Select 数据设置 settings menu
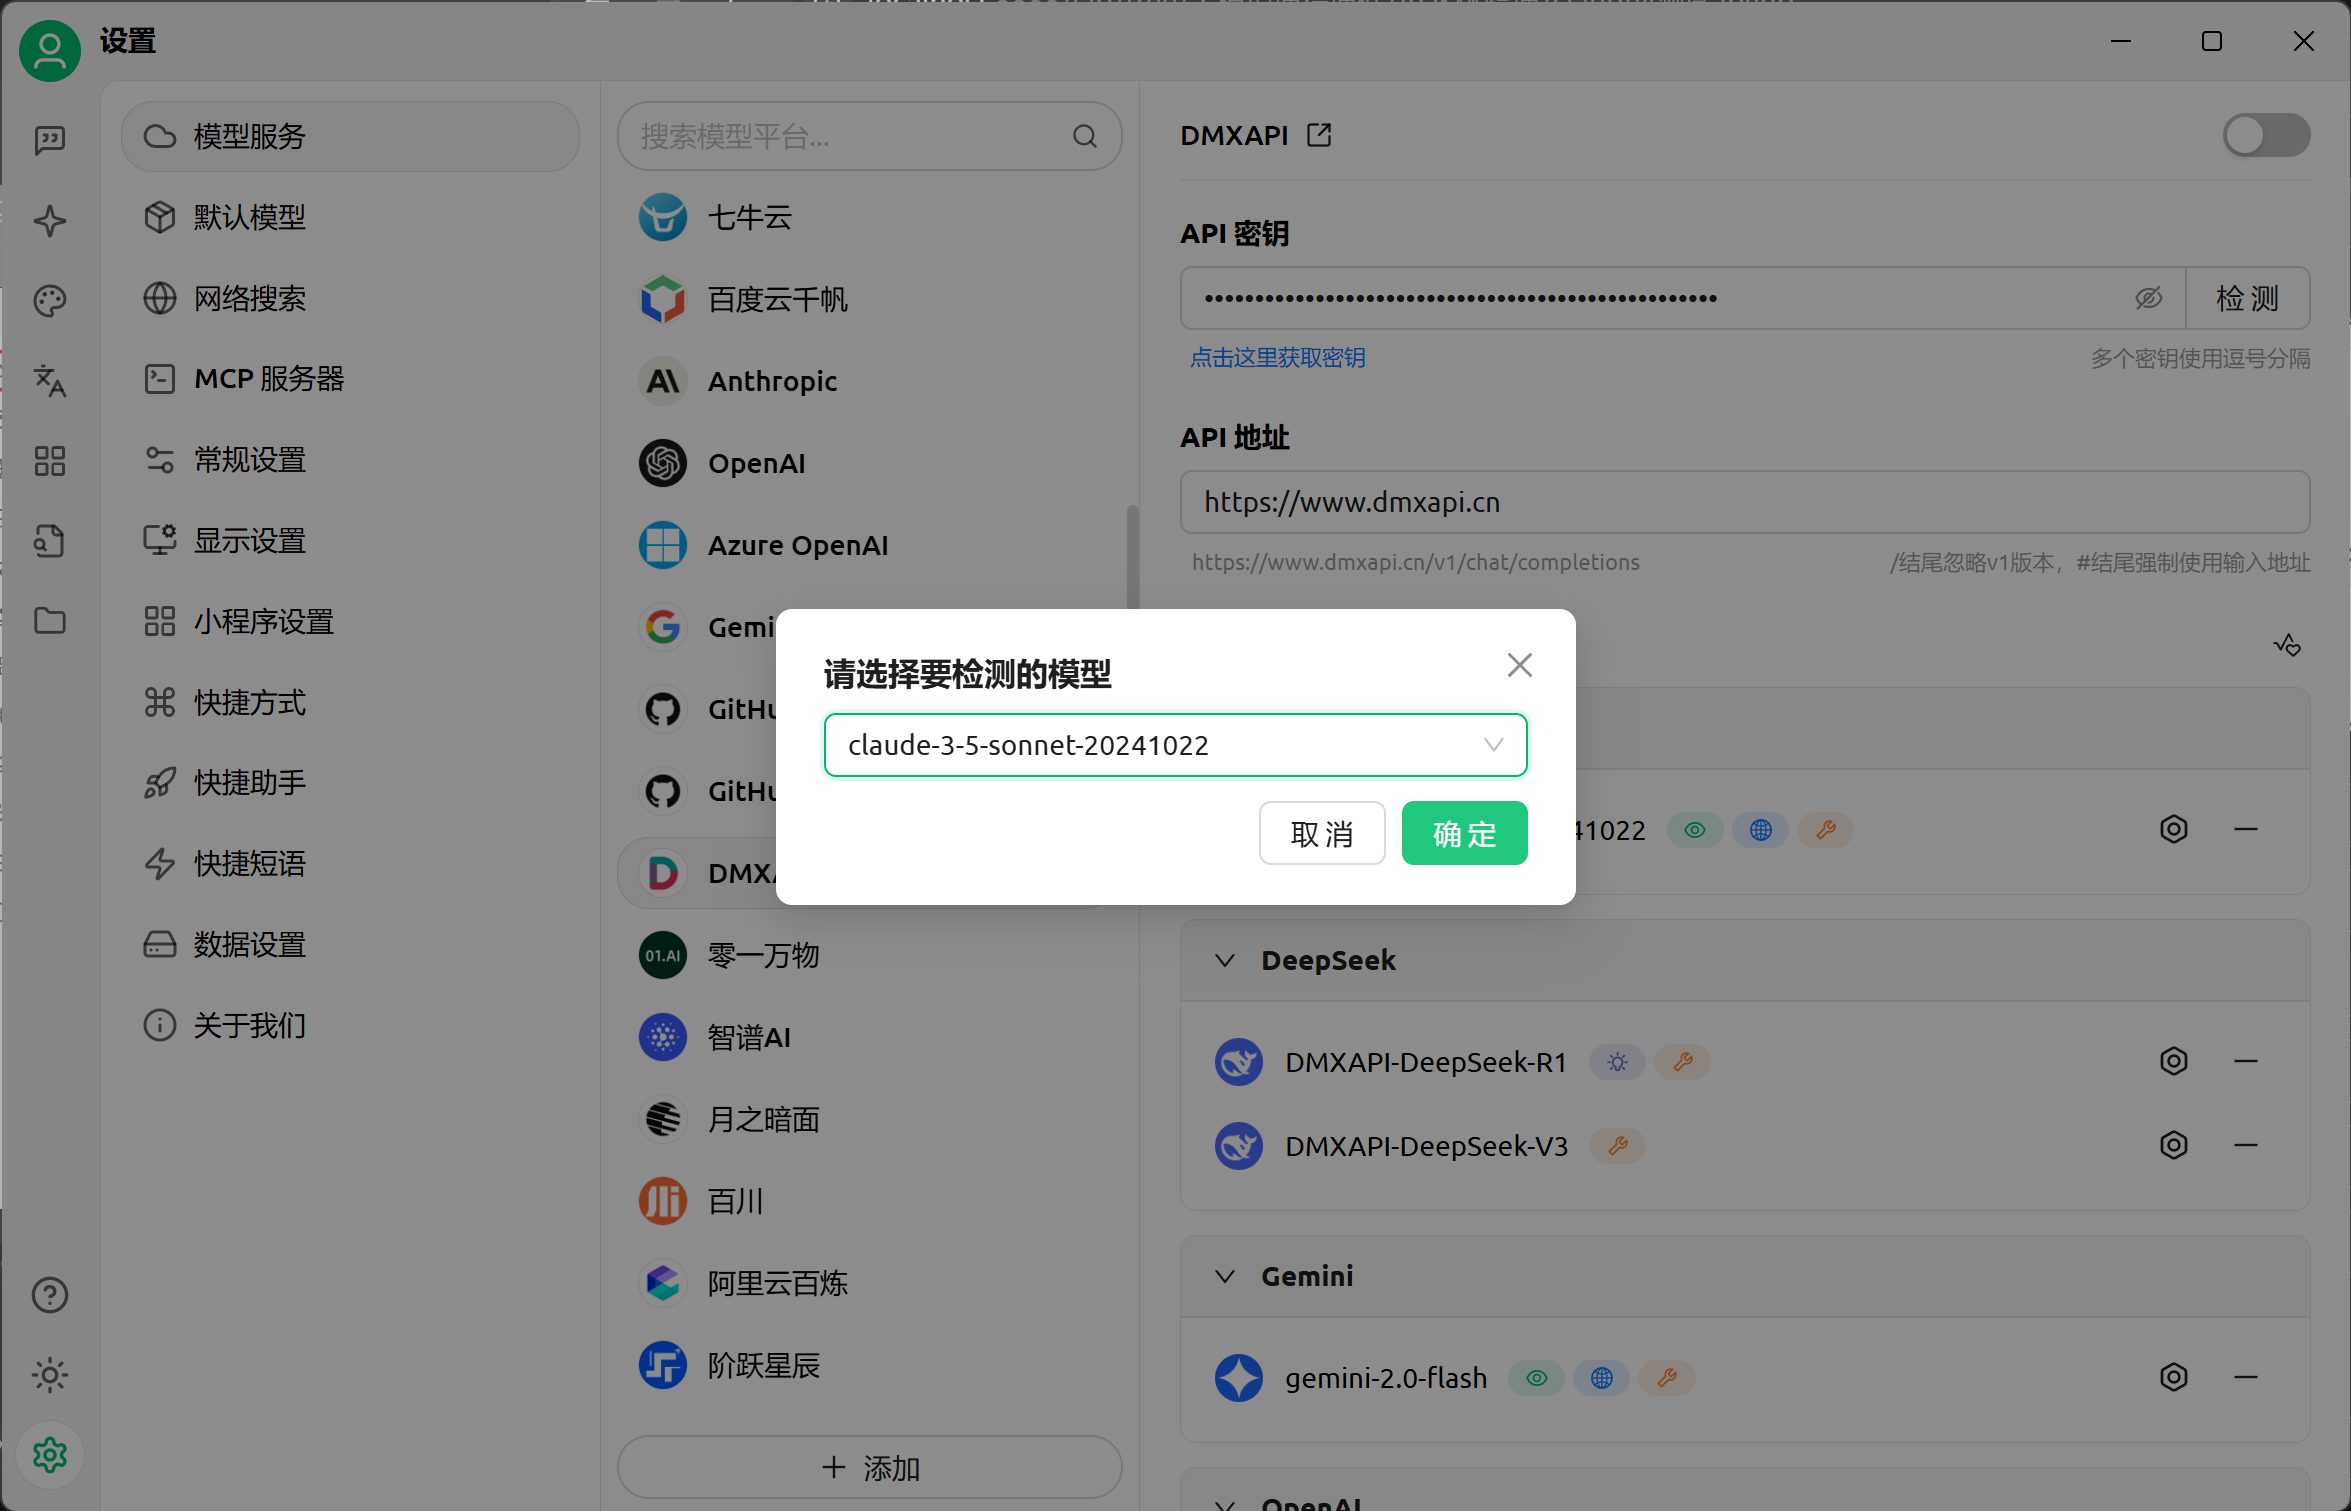The image size is (2351, 1511). [x=350, y=945]
